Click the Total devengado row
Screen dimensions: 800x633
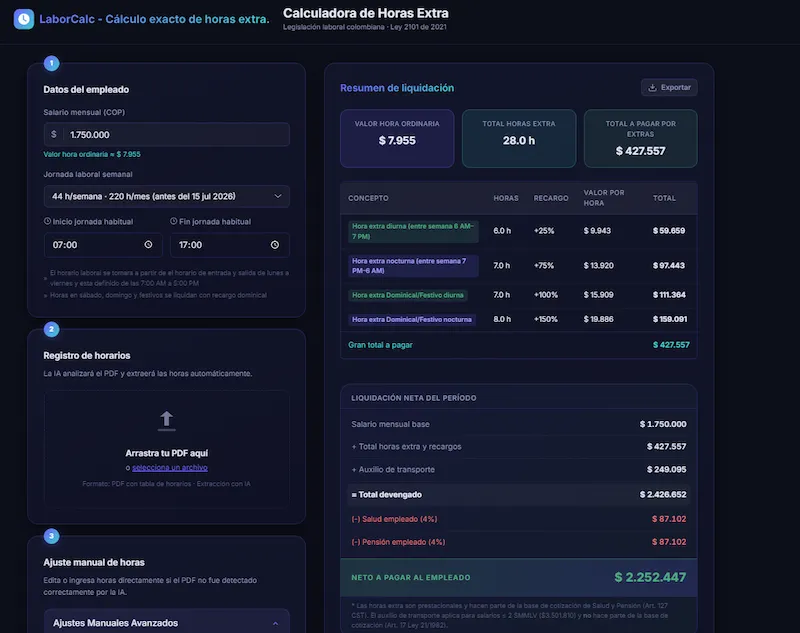[x=519, y=494]
